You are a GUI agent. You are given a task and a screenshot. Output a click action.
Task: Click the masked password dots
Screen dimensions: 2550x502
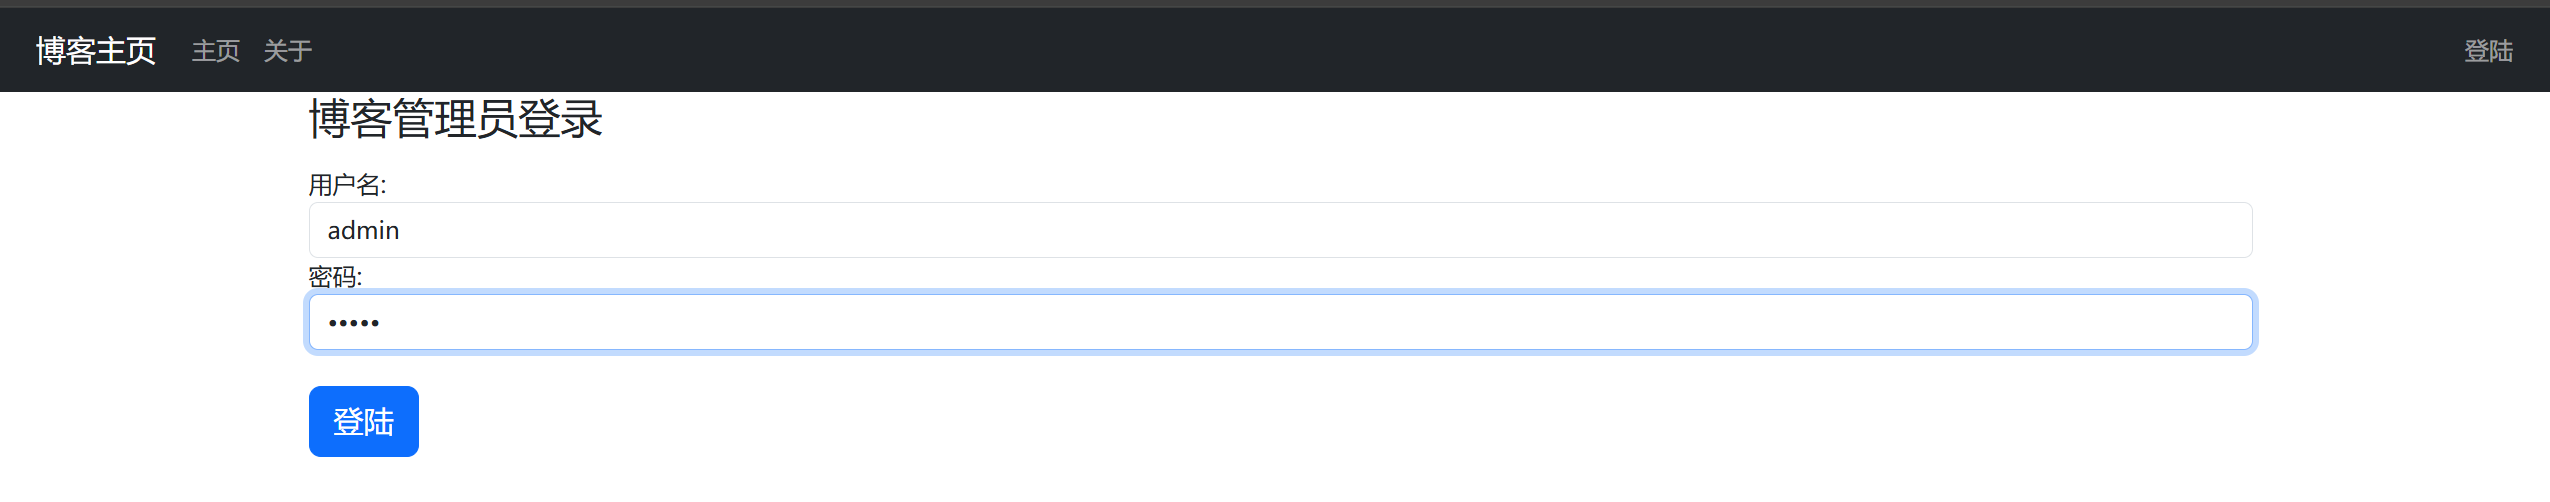pyautogui.click(x=354, y=323)
